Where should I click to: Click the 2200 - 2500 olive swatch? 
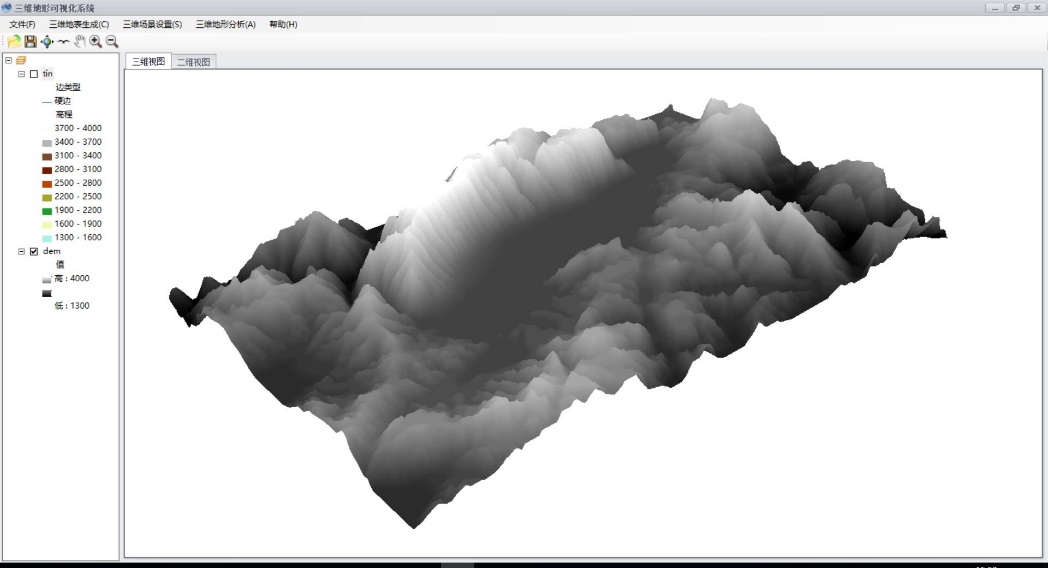pyautogui.click(x=47, y=198)
